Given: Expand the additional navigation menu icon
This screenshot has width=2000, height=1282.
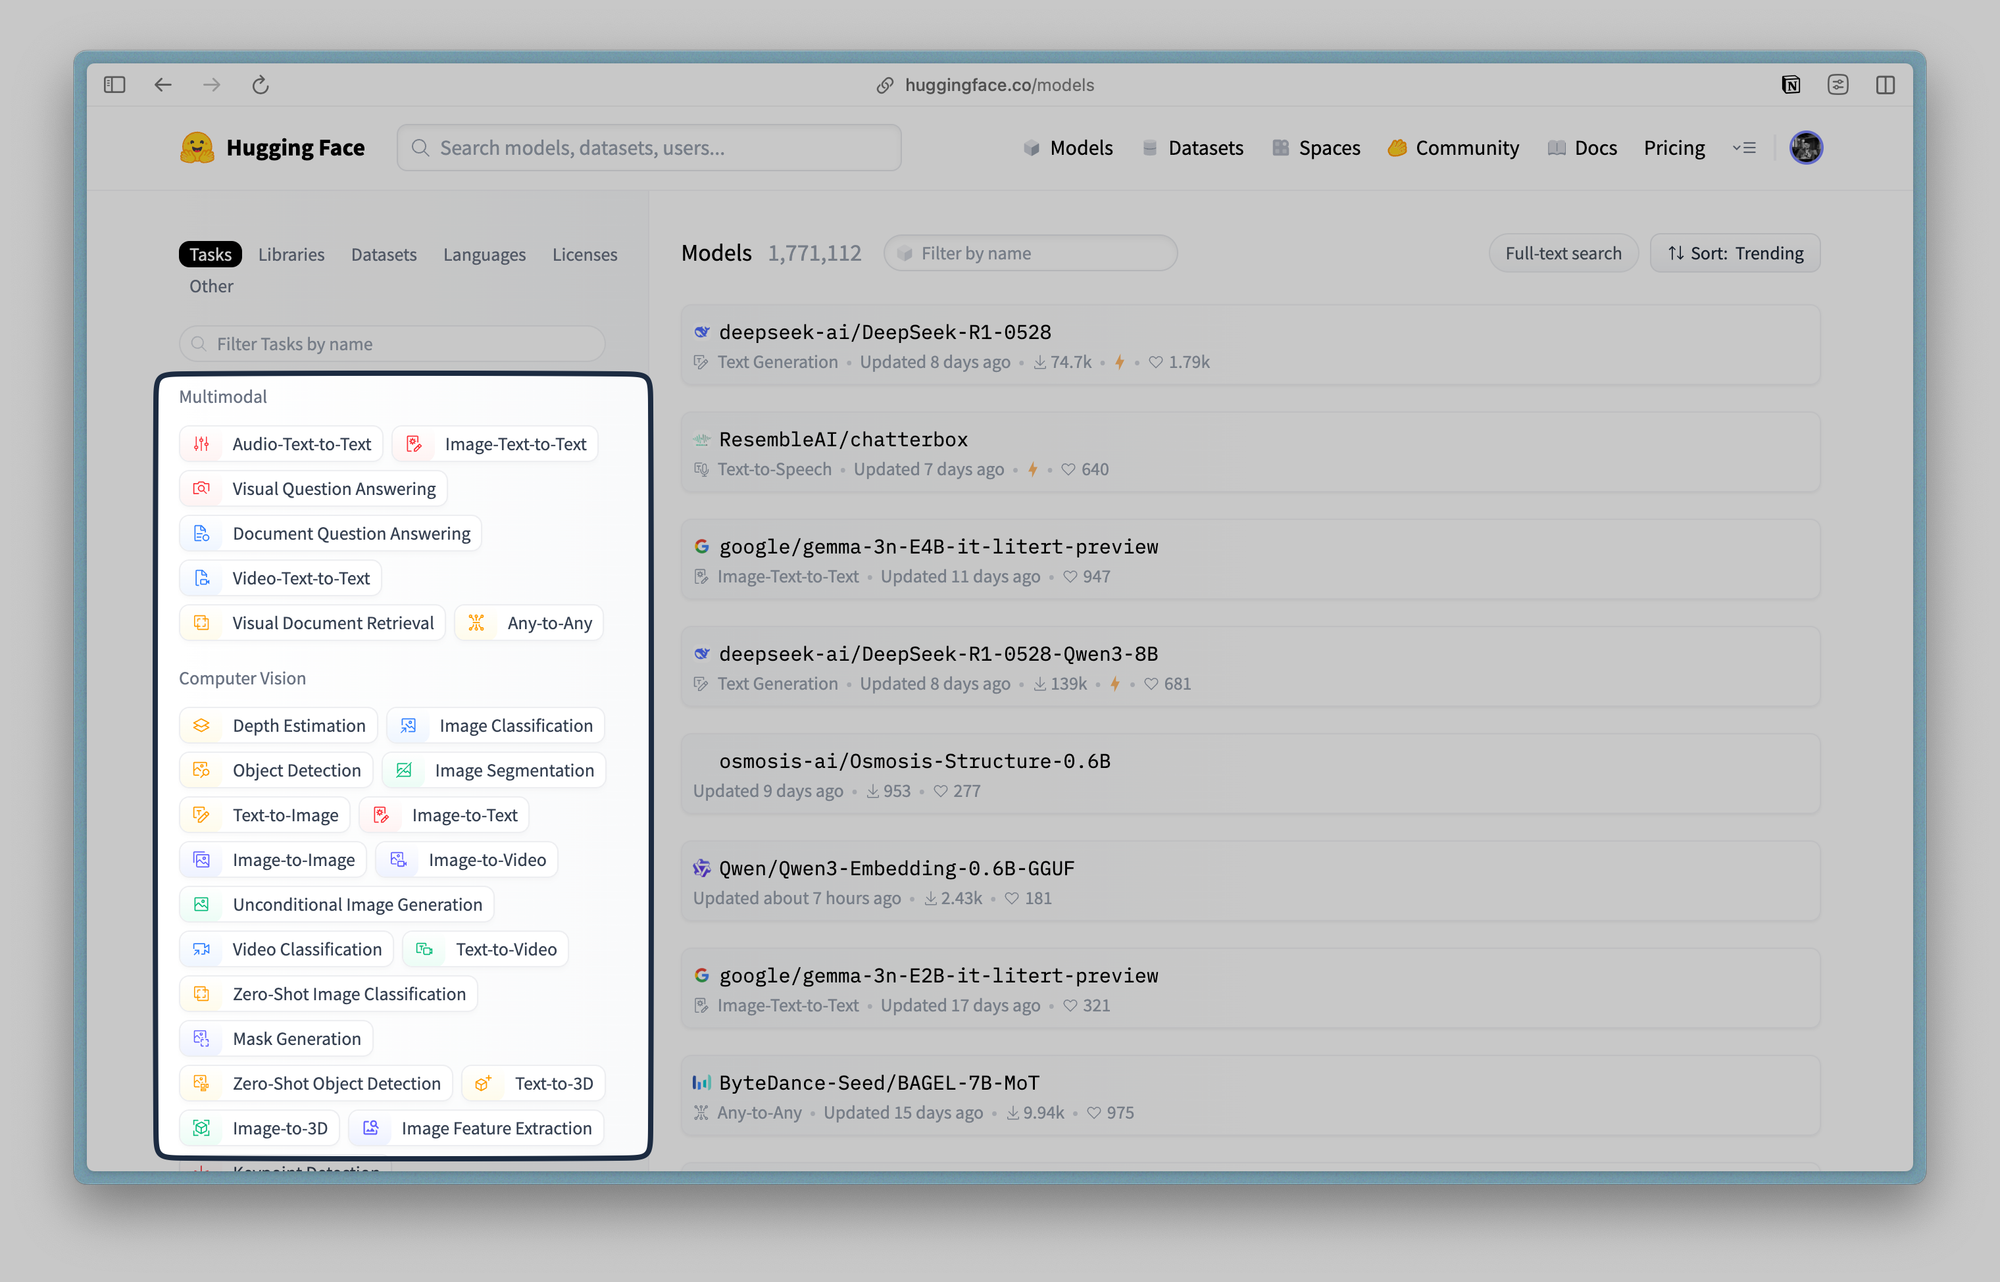Looking at the screenshot, I should click(x=1744, y=148).
